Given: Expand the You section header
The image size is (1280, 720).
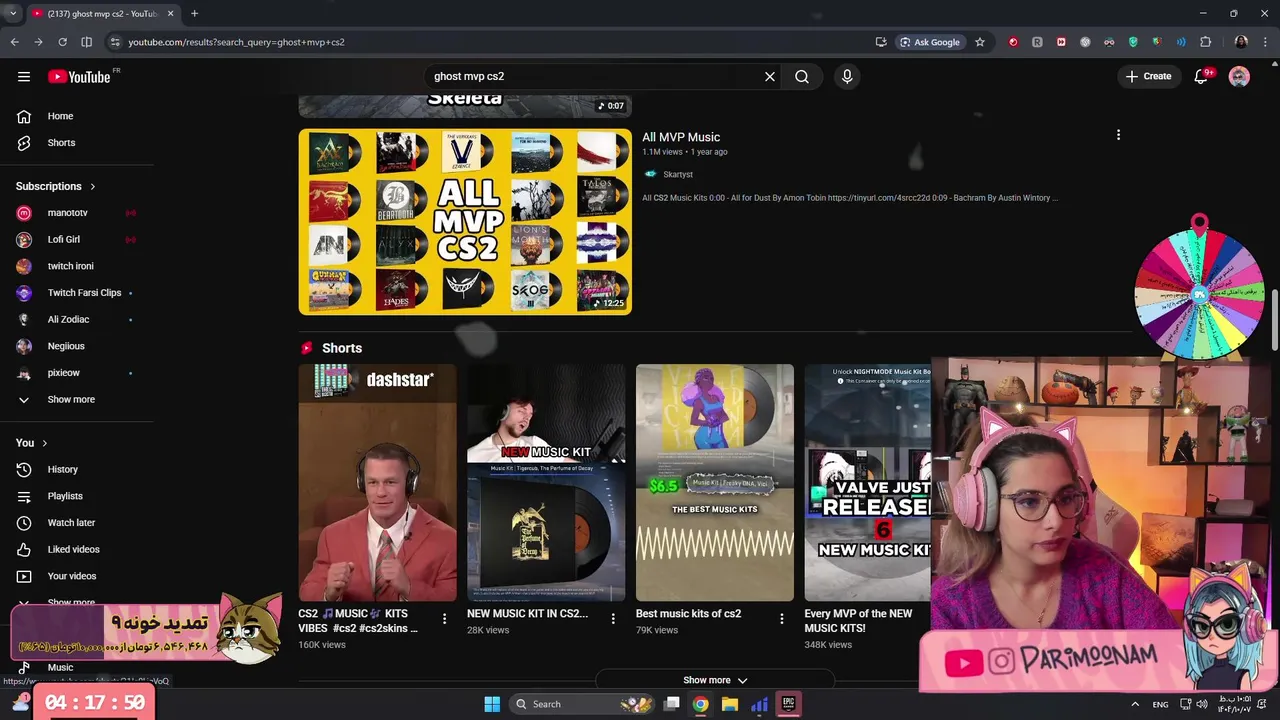Looking at the screenshot, I should pos(32,443).
